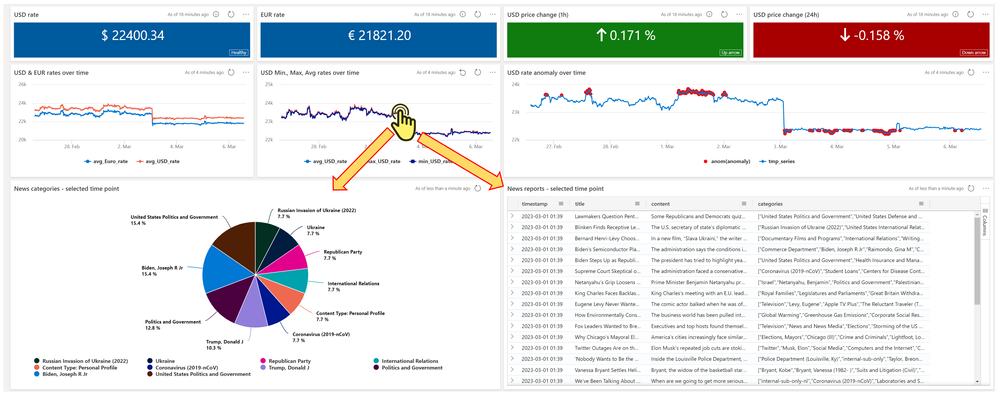Click the green 0.171 % change card
Screen dimensions: 999x393
coord(625,41)
